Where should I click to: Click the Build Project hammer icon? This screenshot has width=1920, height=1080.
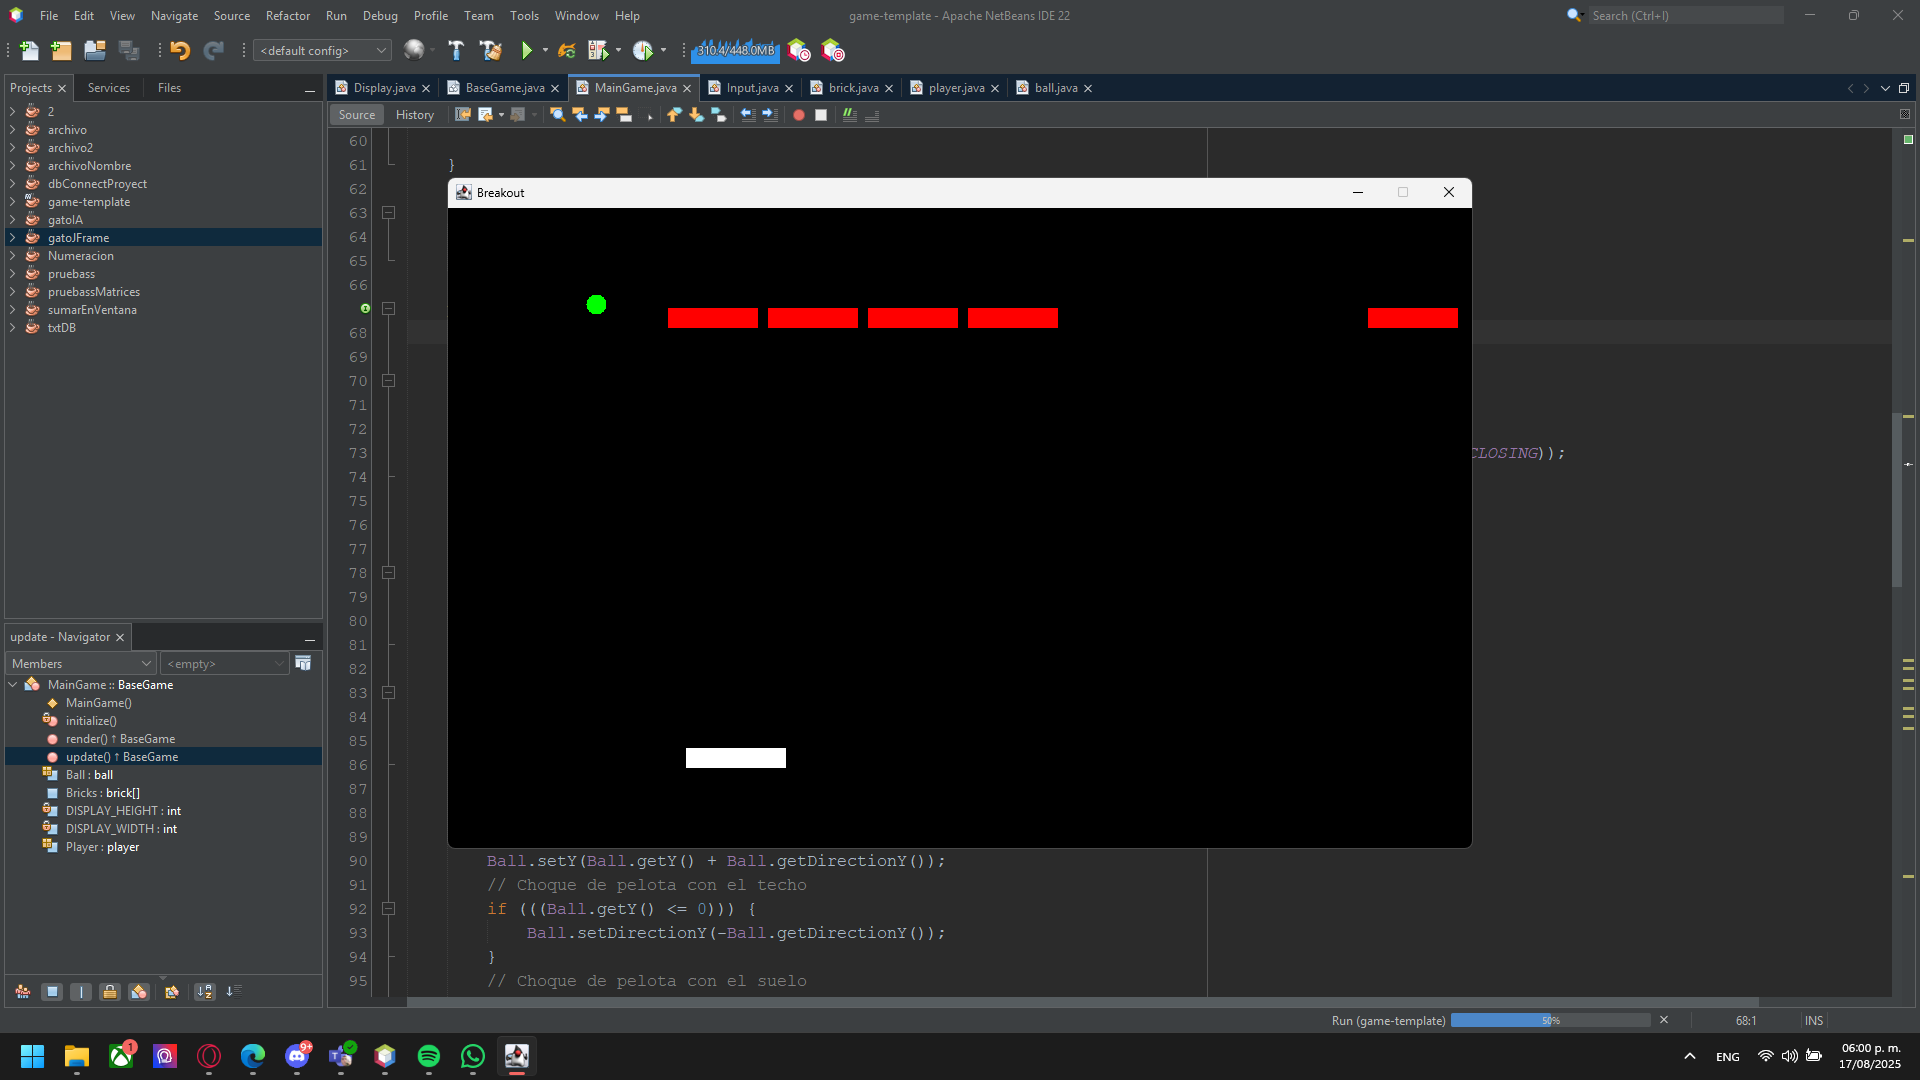tap(456, 50)
